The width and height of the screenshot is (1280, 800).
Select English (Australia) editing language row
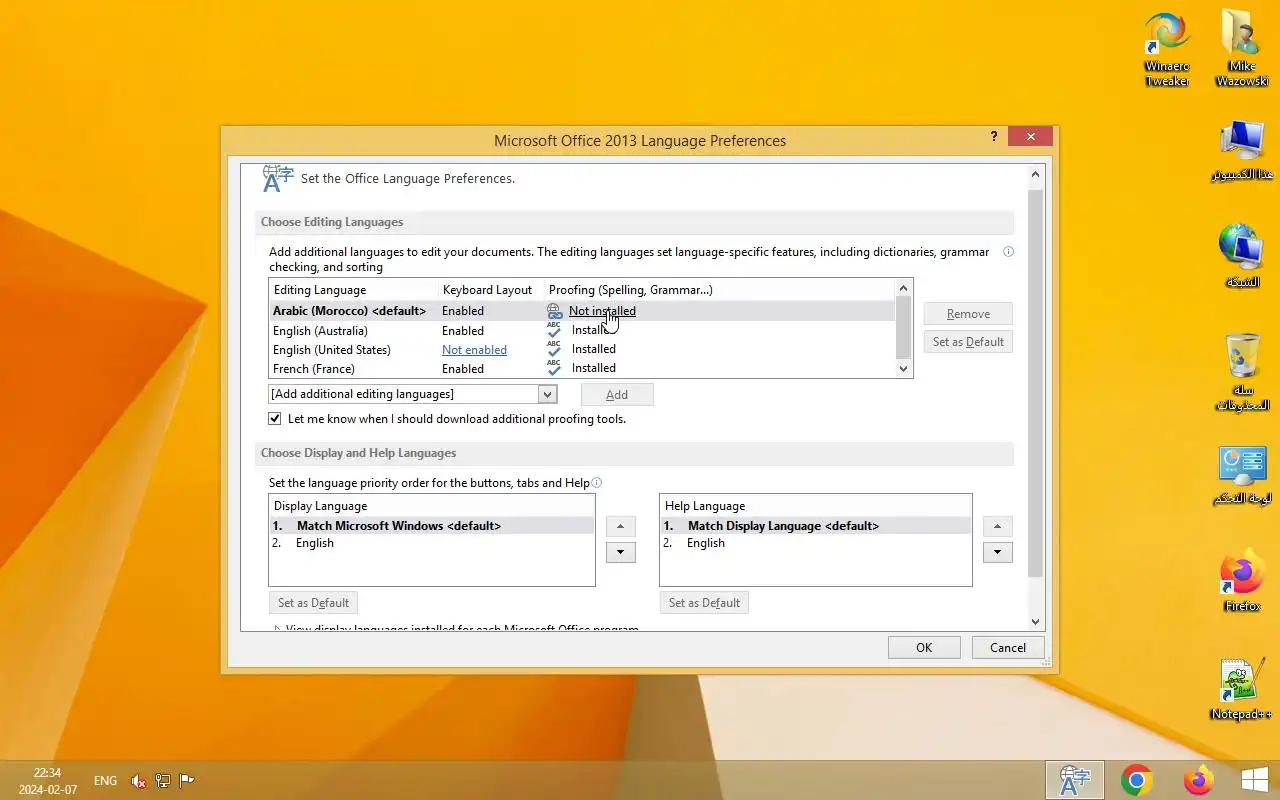[x=582, y=330]
